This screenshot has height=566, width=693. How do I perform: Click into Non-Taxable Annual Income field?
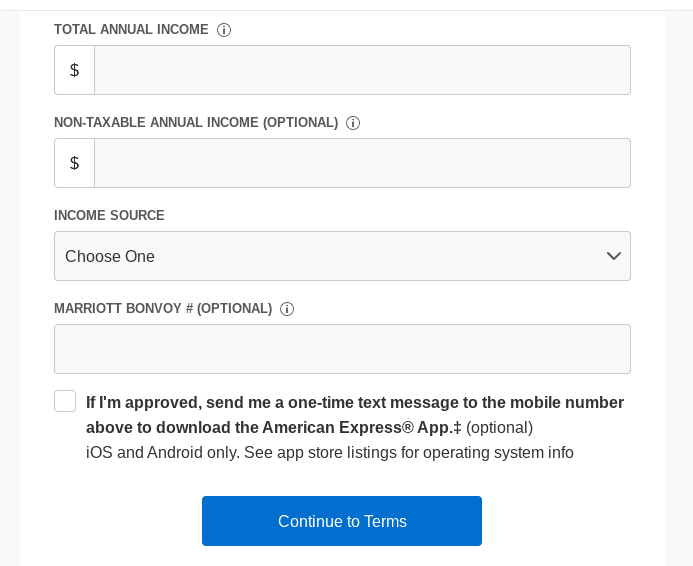click(x=362, y=163)
